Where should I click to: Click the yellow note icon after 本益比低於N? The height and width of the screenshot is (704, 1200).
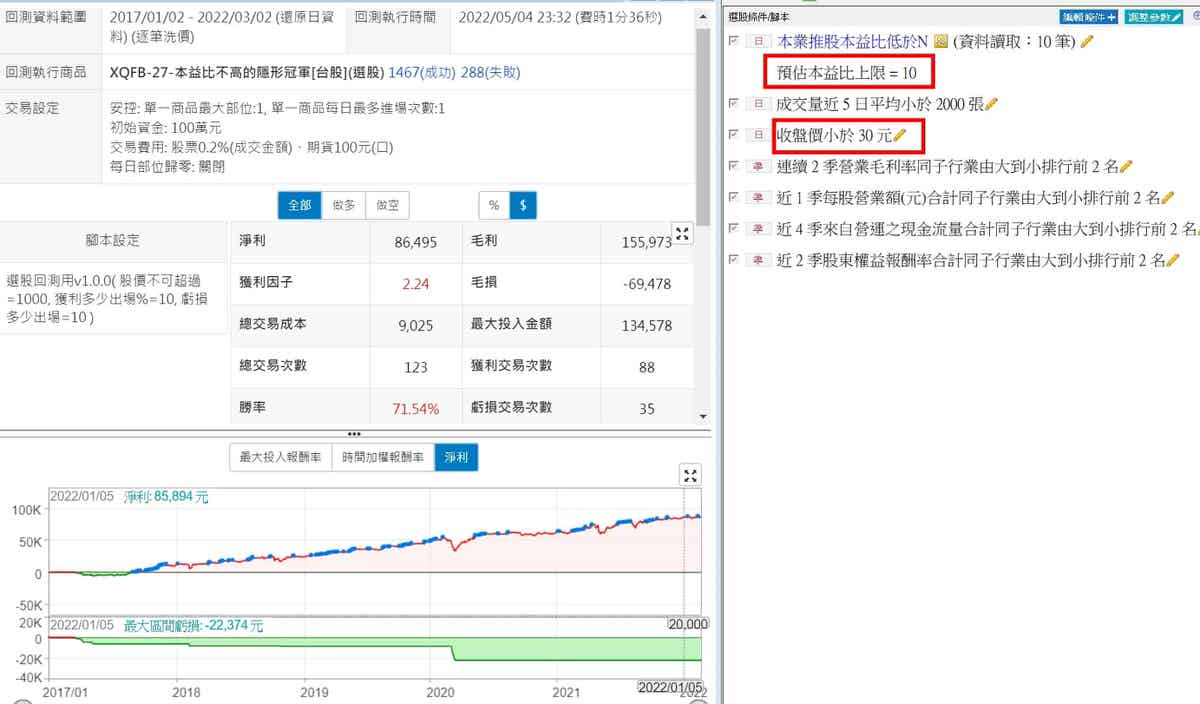[940, 41]
